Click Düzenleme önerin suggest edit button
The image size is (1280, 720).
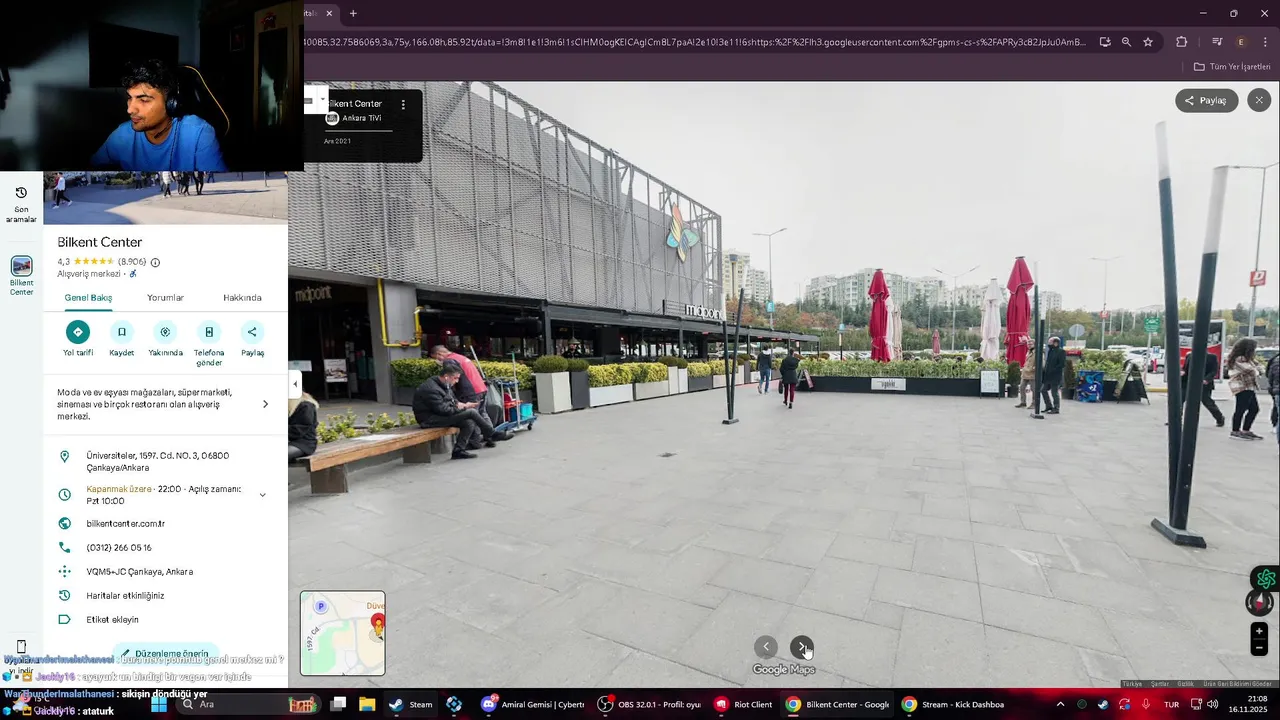[x=165, y=653]
